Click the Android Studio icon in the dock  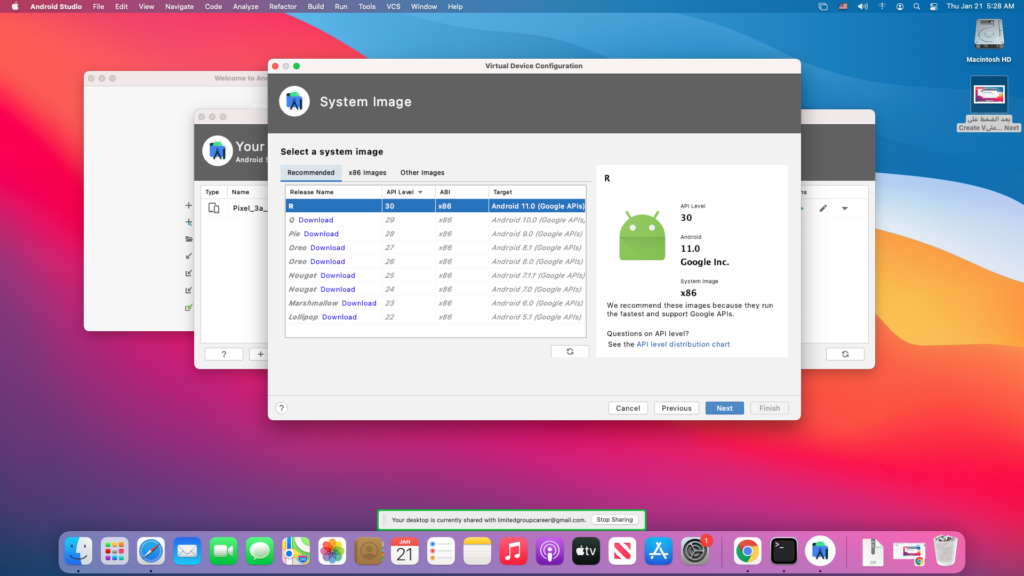(x=820, y=551)
